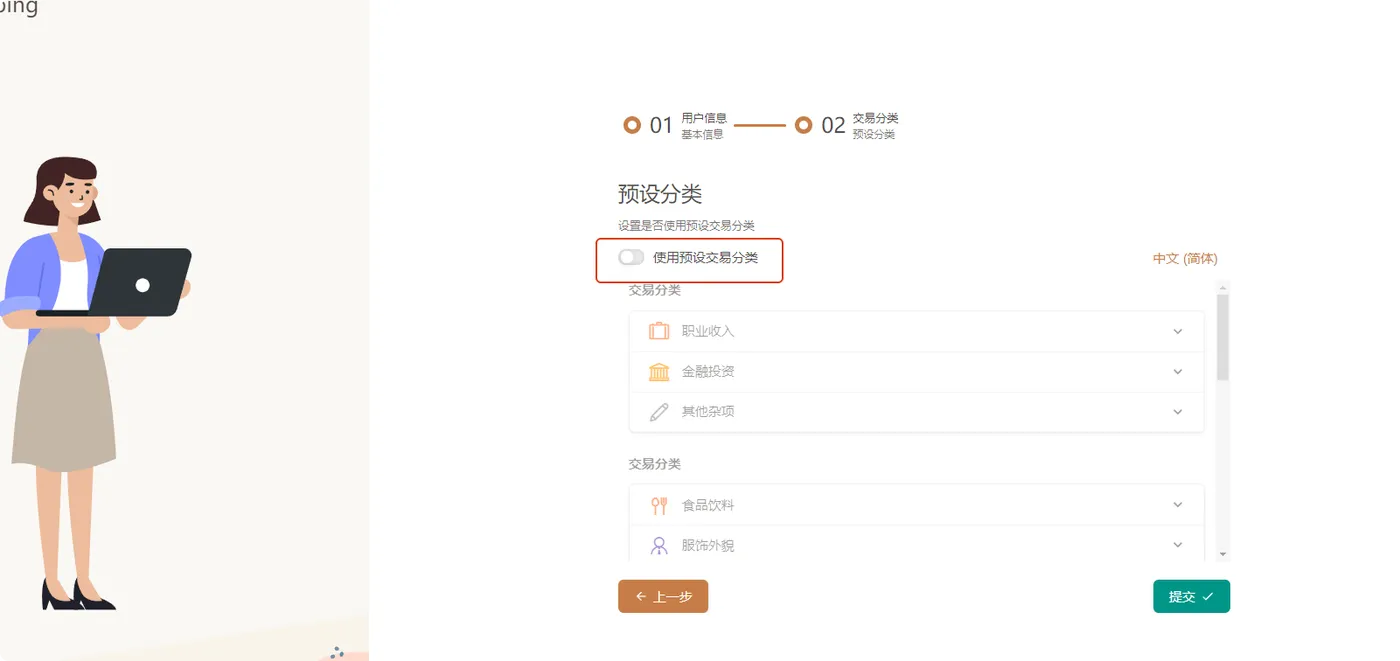Expand the 服饰外貌 category chevron
1400x661 pixels.
[x=1177, y=546]
